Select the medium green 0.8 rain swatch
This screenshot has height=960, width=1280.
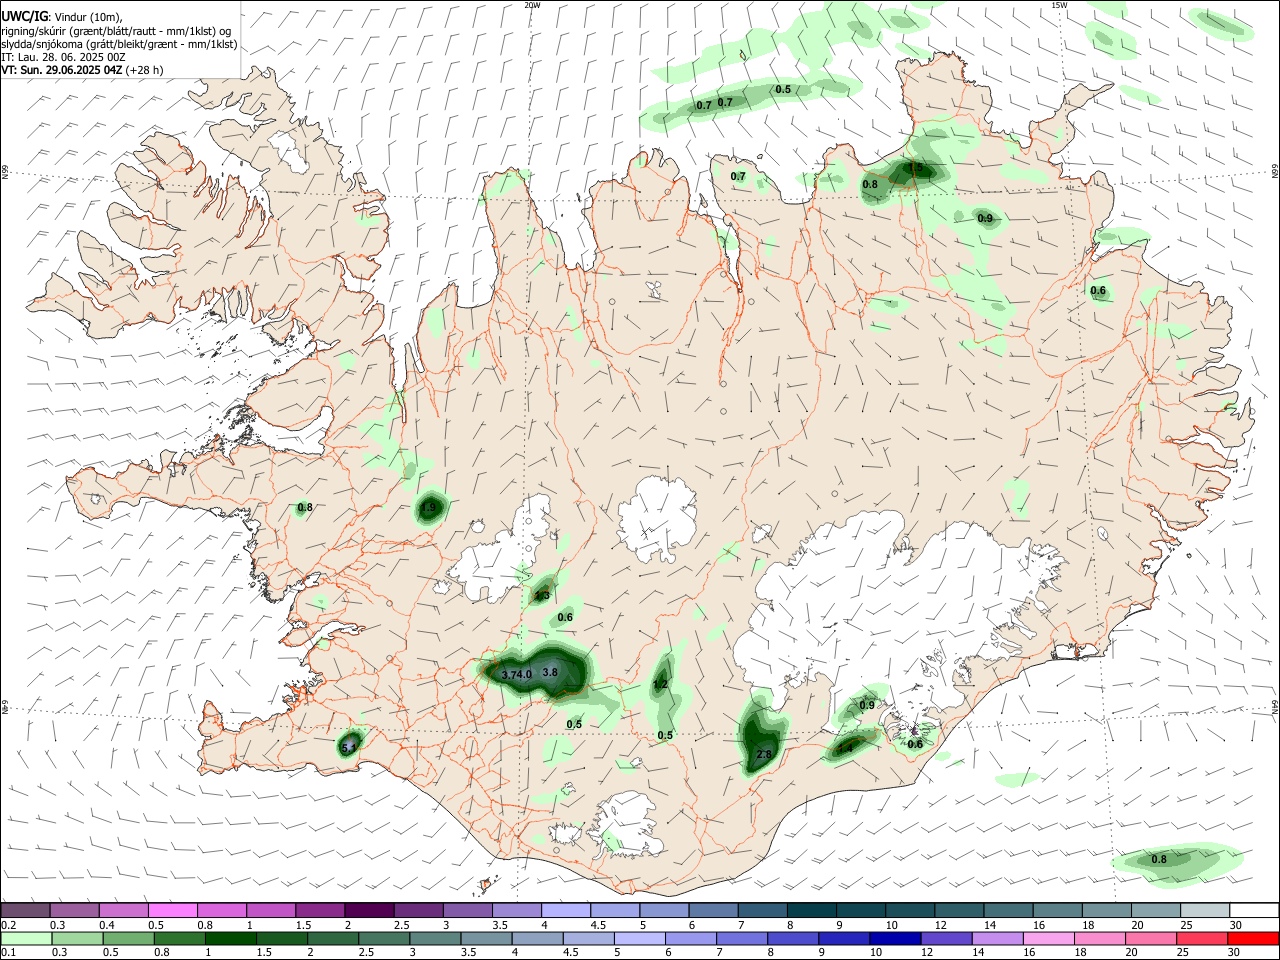[179, 938]
